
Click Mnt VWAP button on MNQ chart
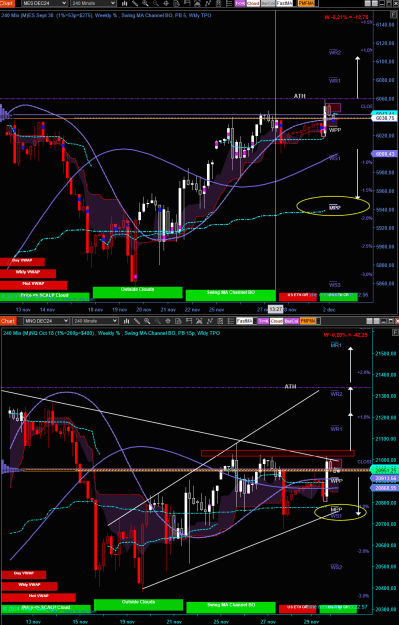pyautogui.click(x=39, y=597)
